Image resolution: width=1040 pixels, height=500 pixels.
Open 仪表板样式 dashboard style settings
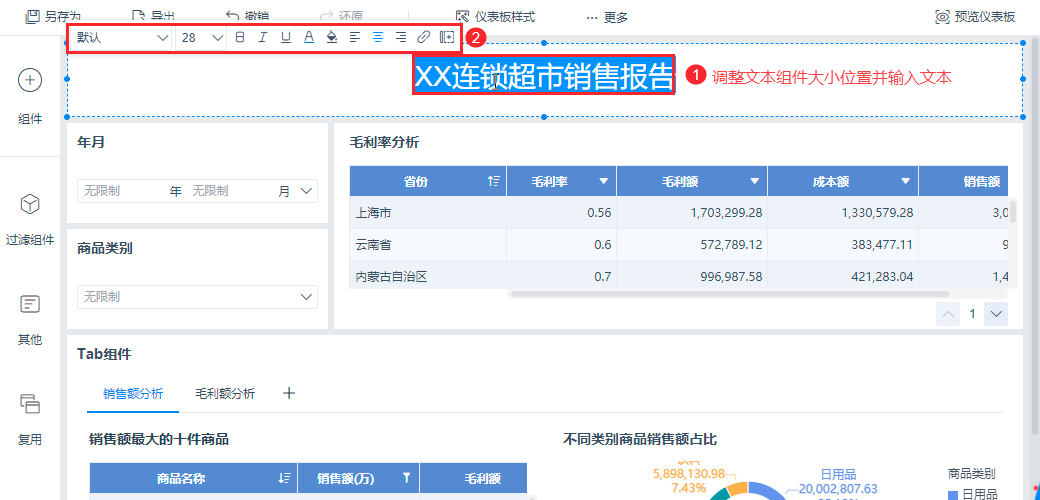pyautogui.click(x=495, y=17)
